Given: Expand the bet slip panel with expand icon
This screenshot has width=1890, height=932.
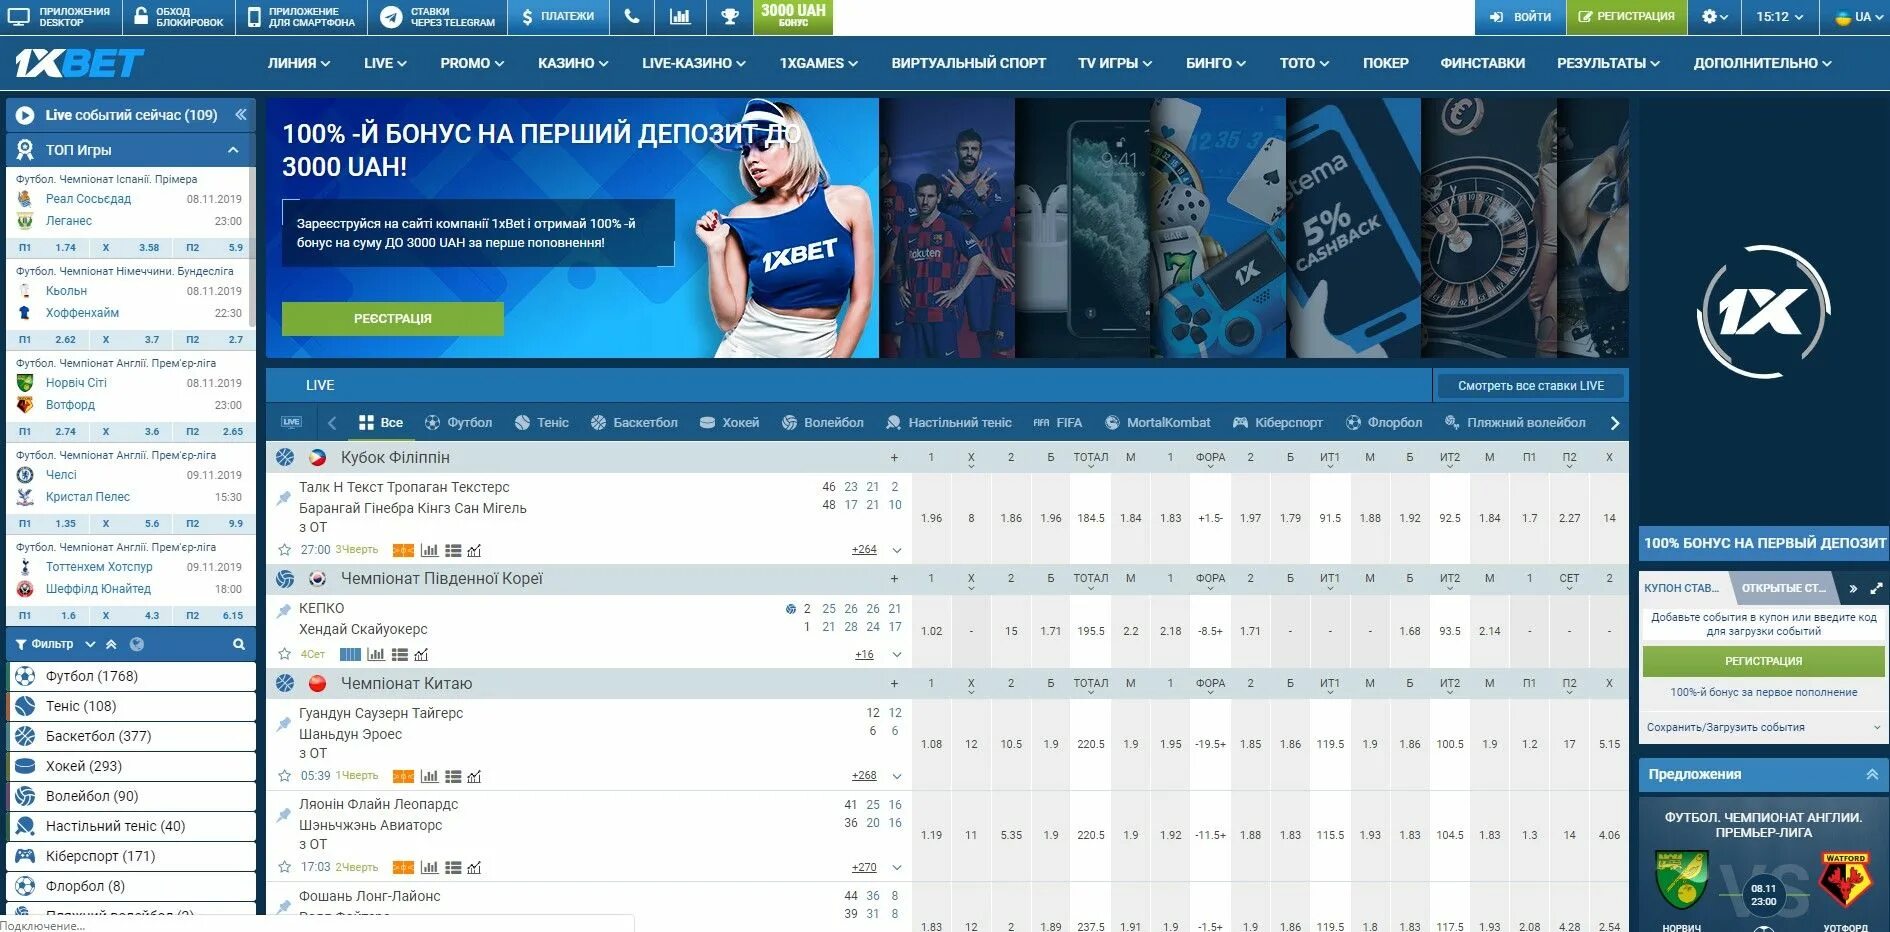Looking at the screenshot, I should click(x=1876, y=588).
